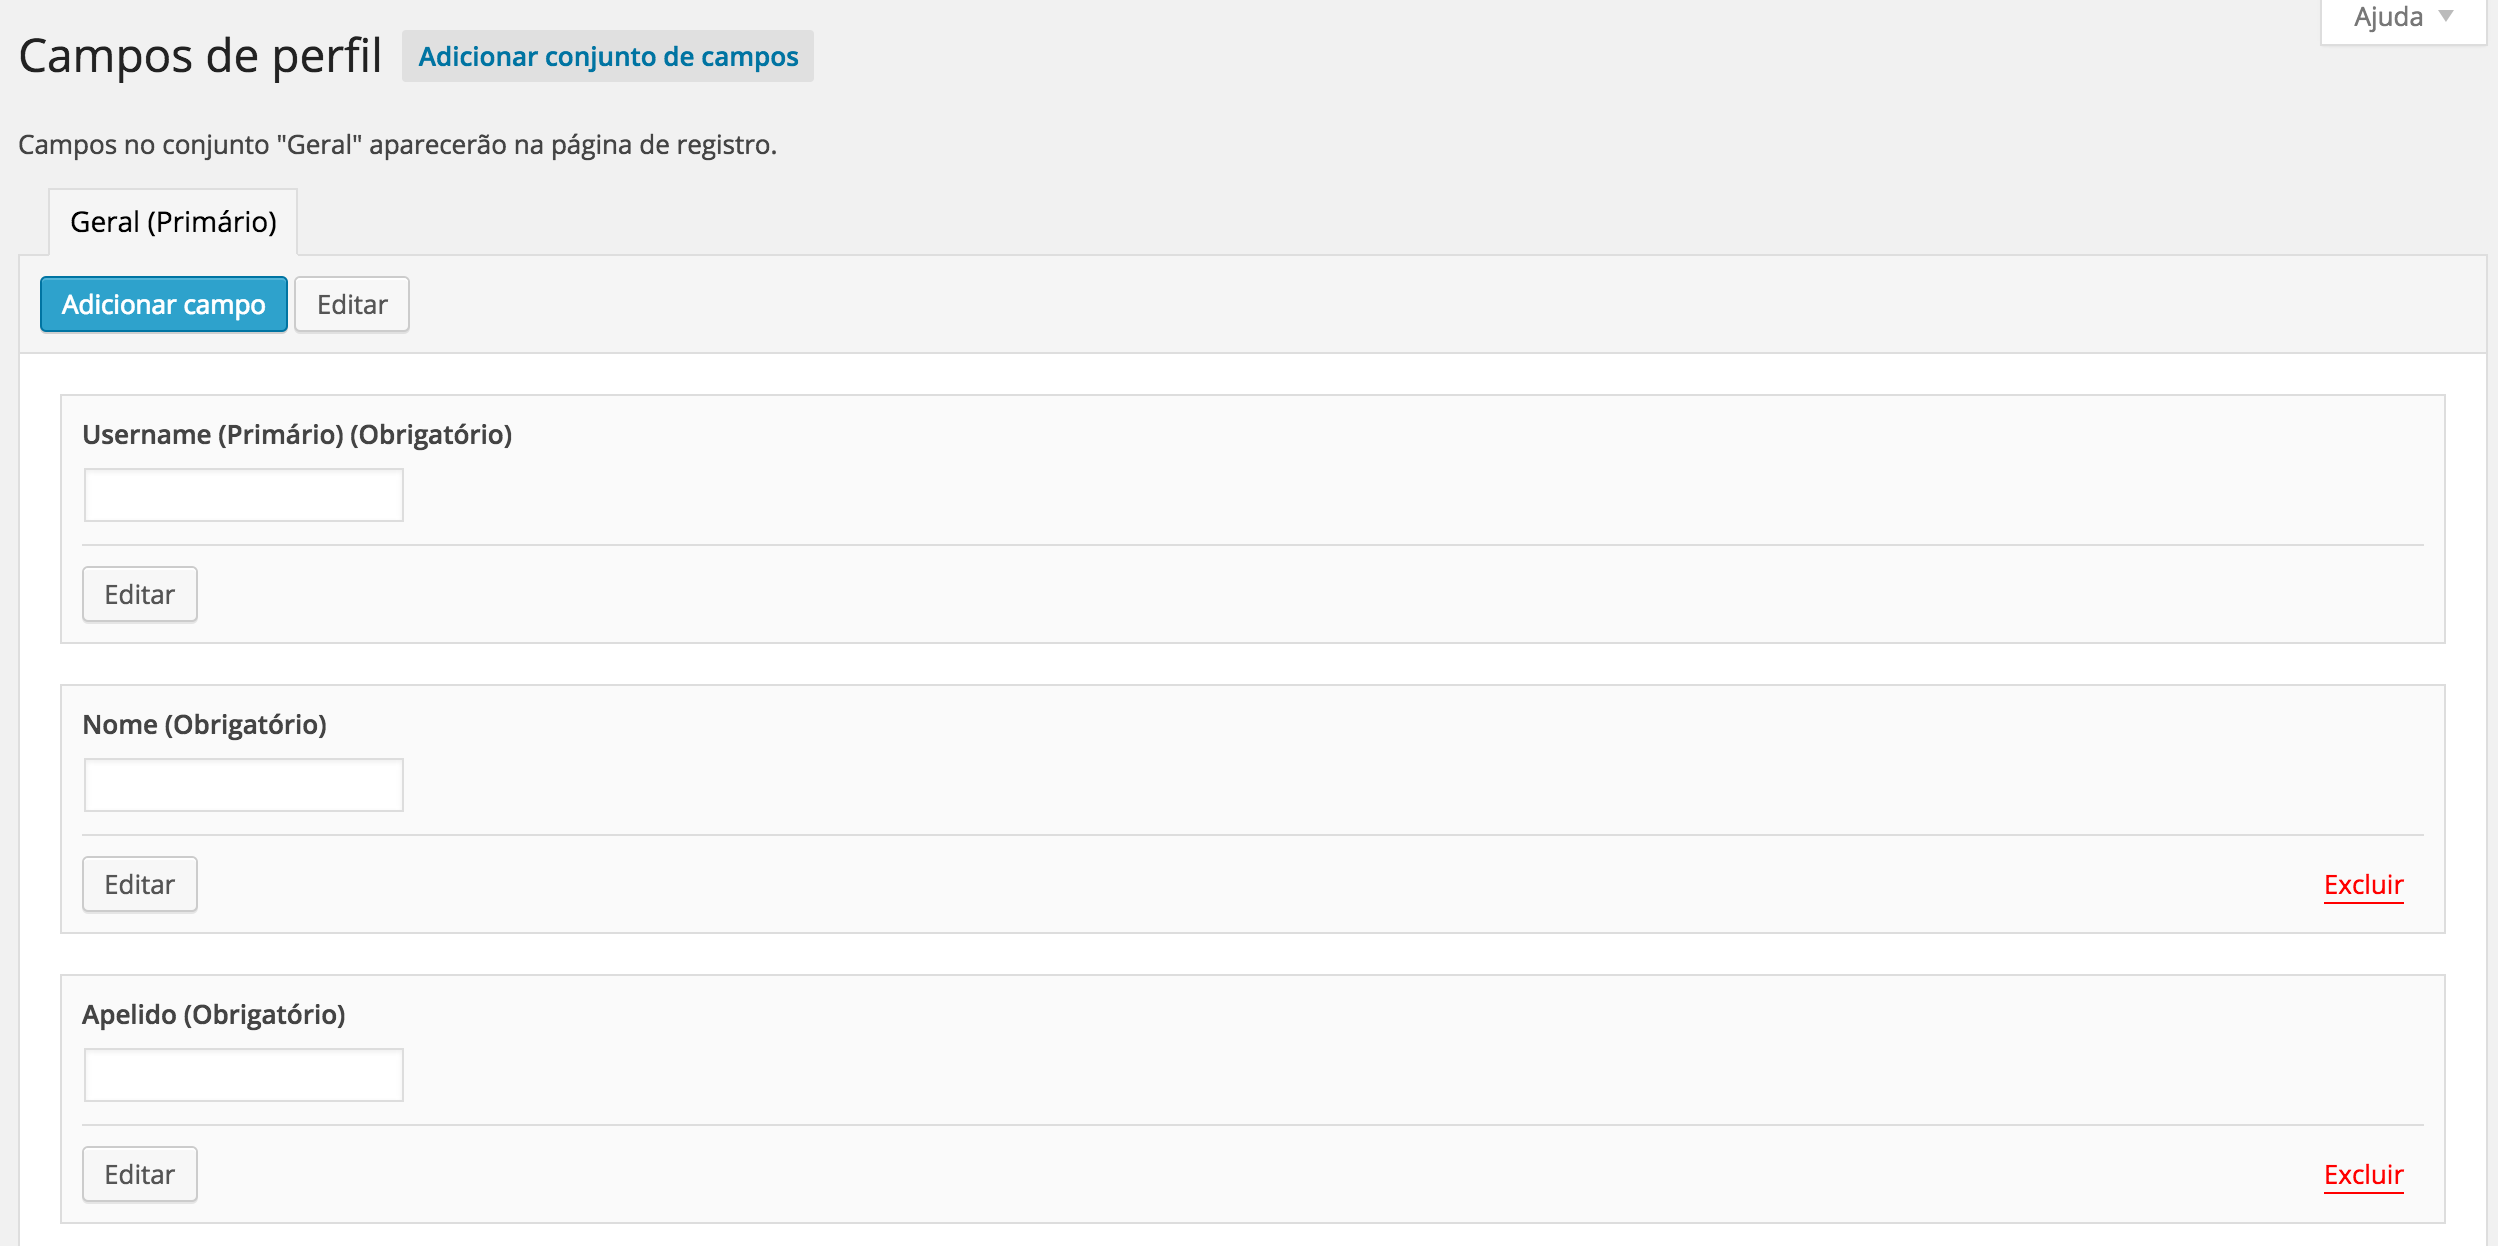
Task: Click the Apelido (Obrigatório) field title
Action: click(x=214, y=1015)
